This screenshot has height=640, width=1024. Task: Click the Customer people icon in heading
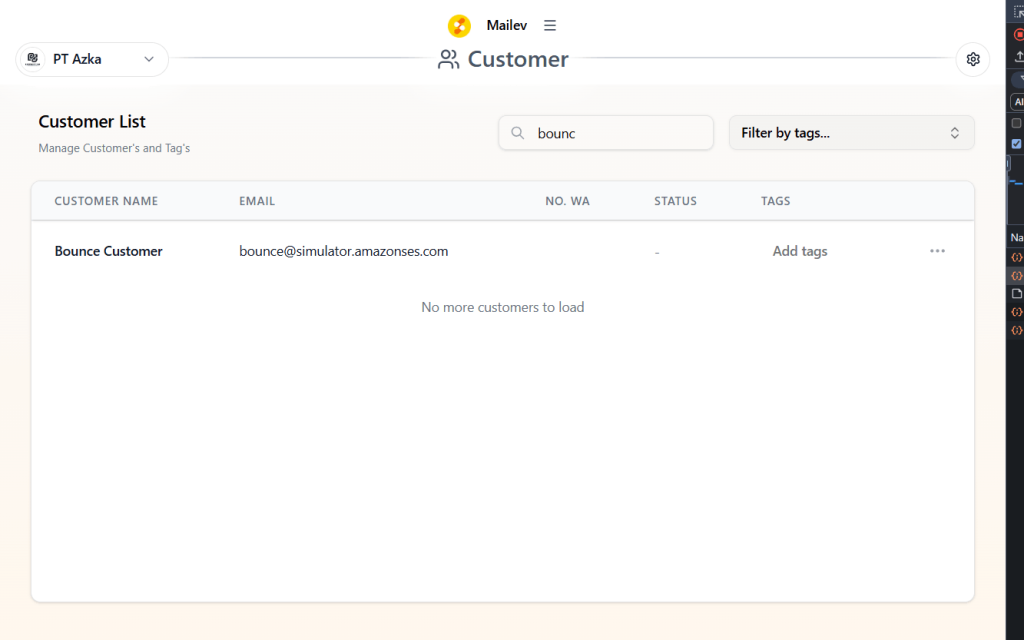[449, 59]
